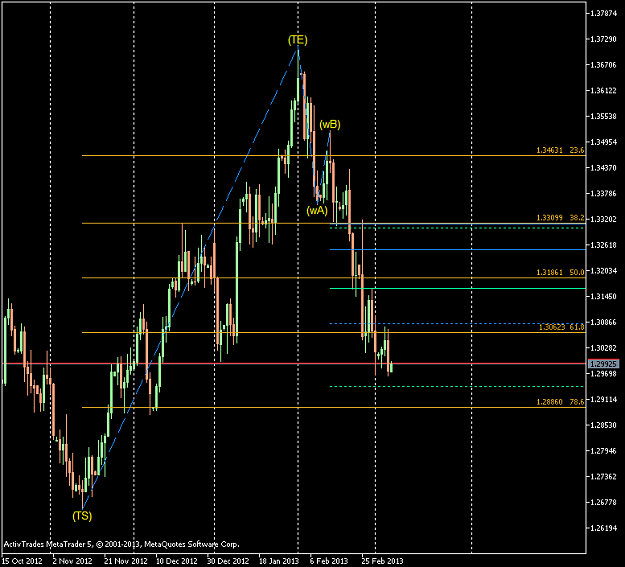Click the (TE) wave label at the peak

pos(298,40)
